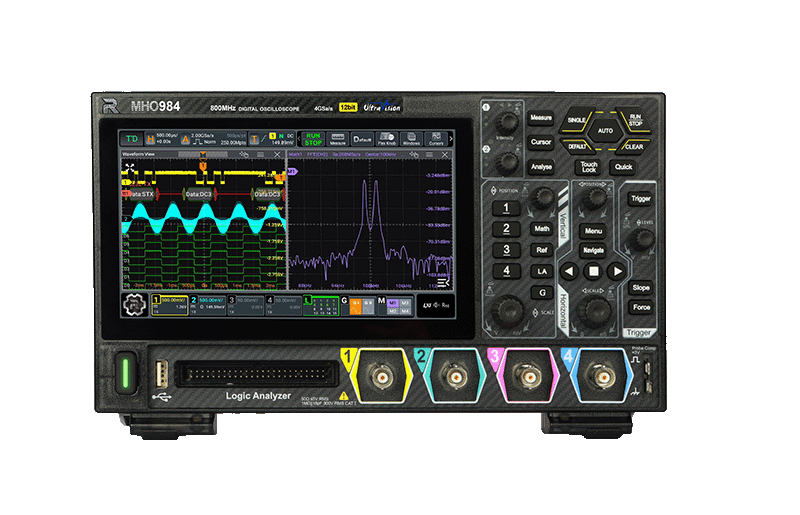Image resolution: width=800 pixels, height=515 pixels.
Task: Open the result list icon in the FFT window
Action: [x=443, y=282]
